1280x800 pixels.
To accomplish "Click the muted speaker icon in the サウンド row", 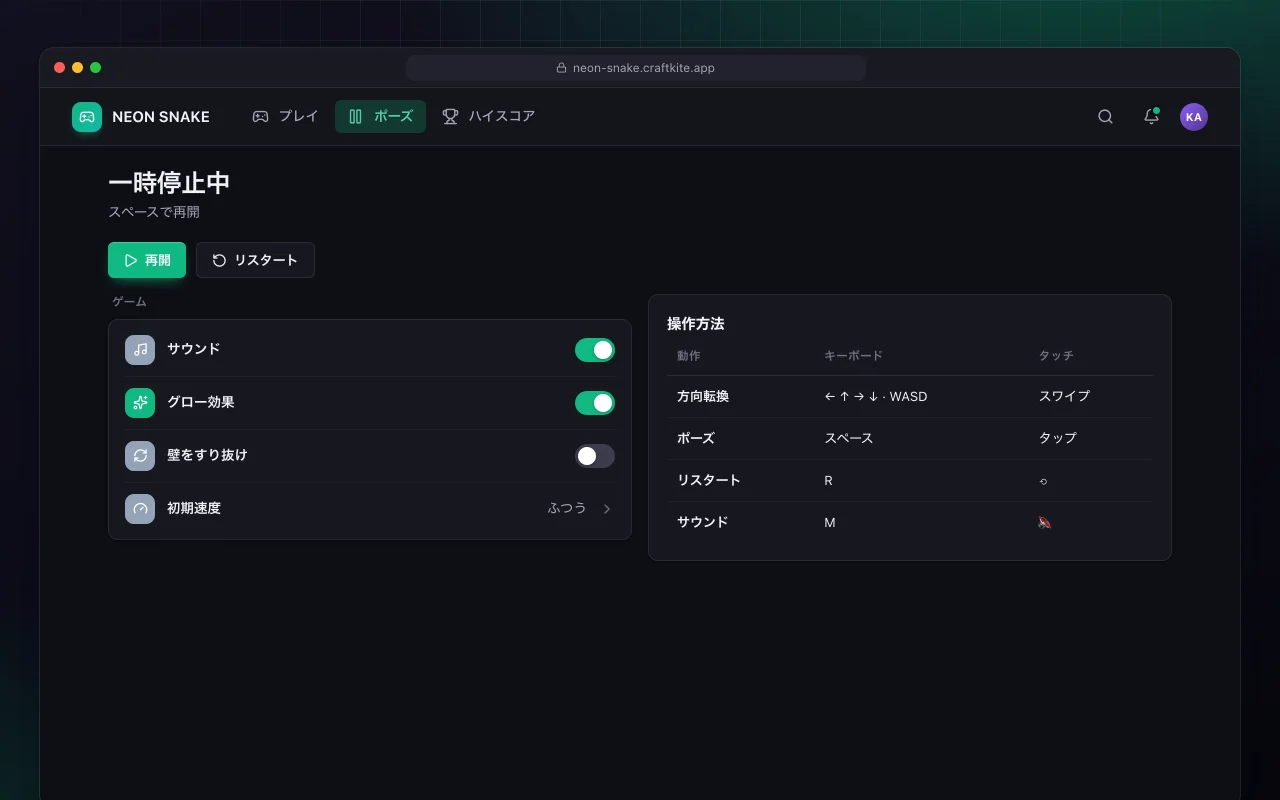I will (x=1045, y=522).
